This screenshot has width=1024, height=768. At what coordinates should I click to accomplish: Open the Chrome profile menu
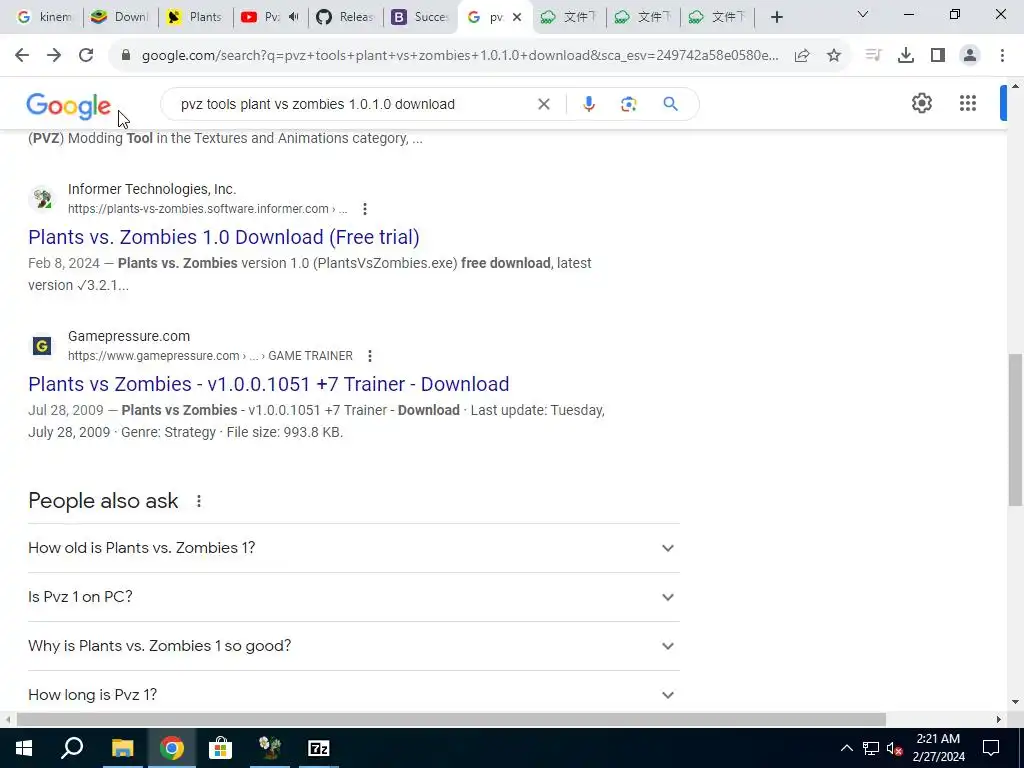tap(970, 56)
